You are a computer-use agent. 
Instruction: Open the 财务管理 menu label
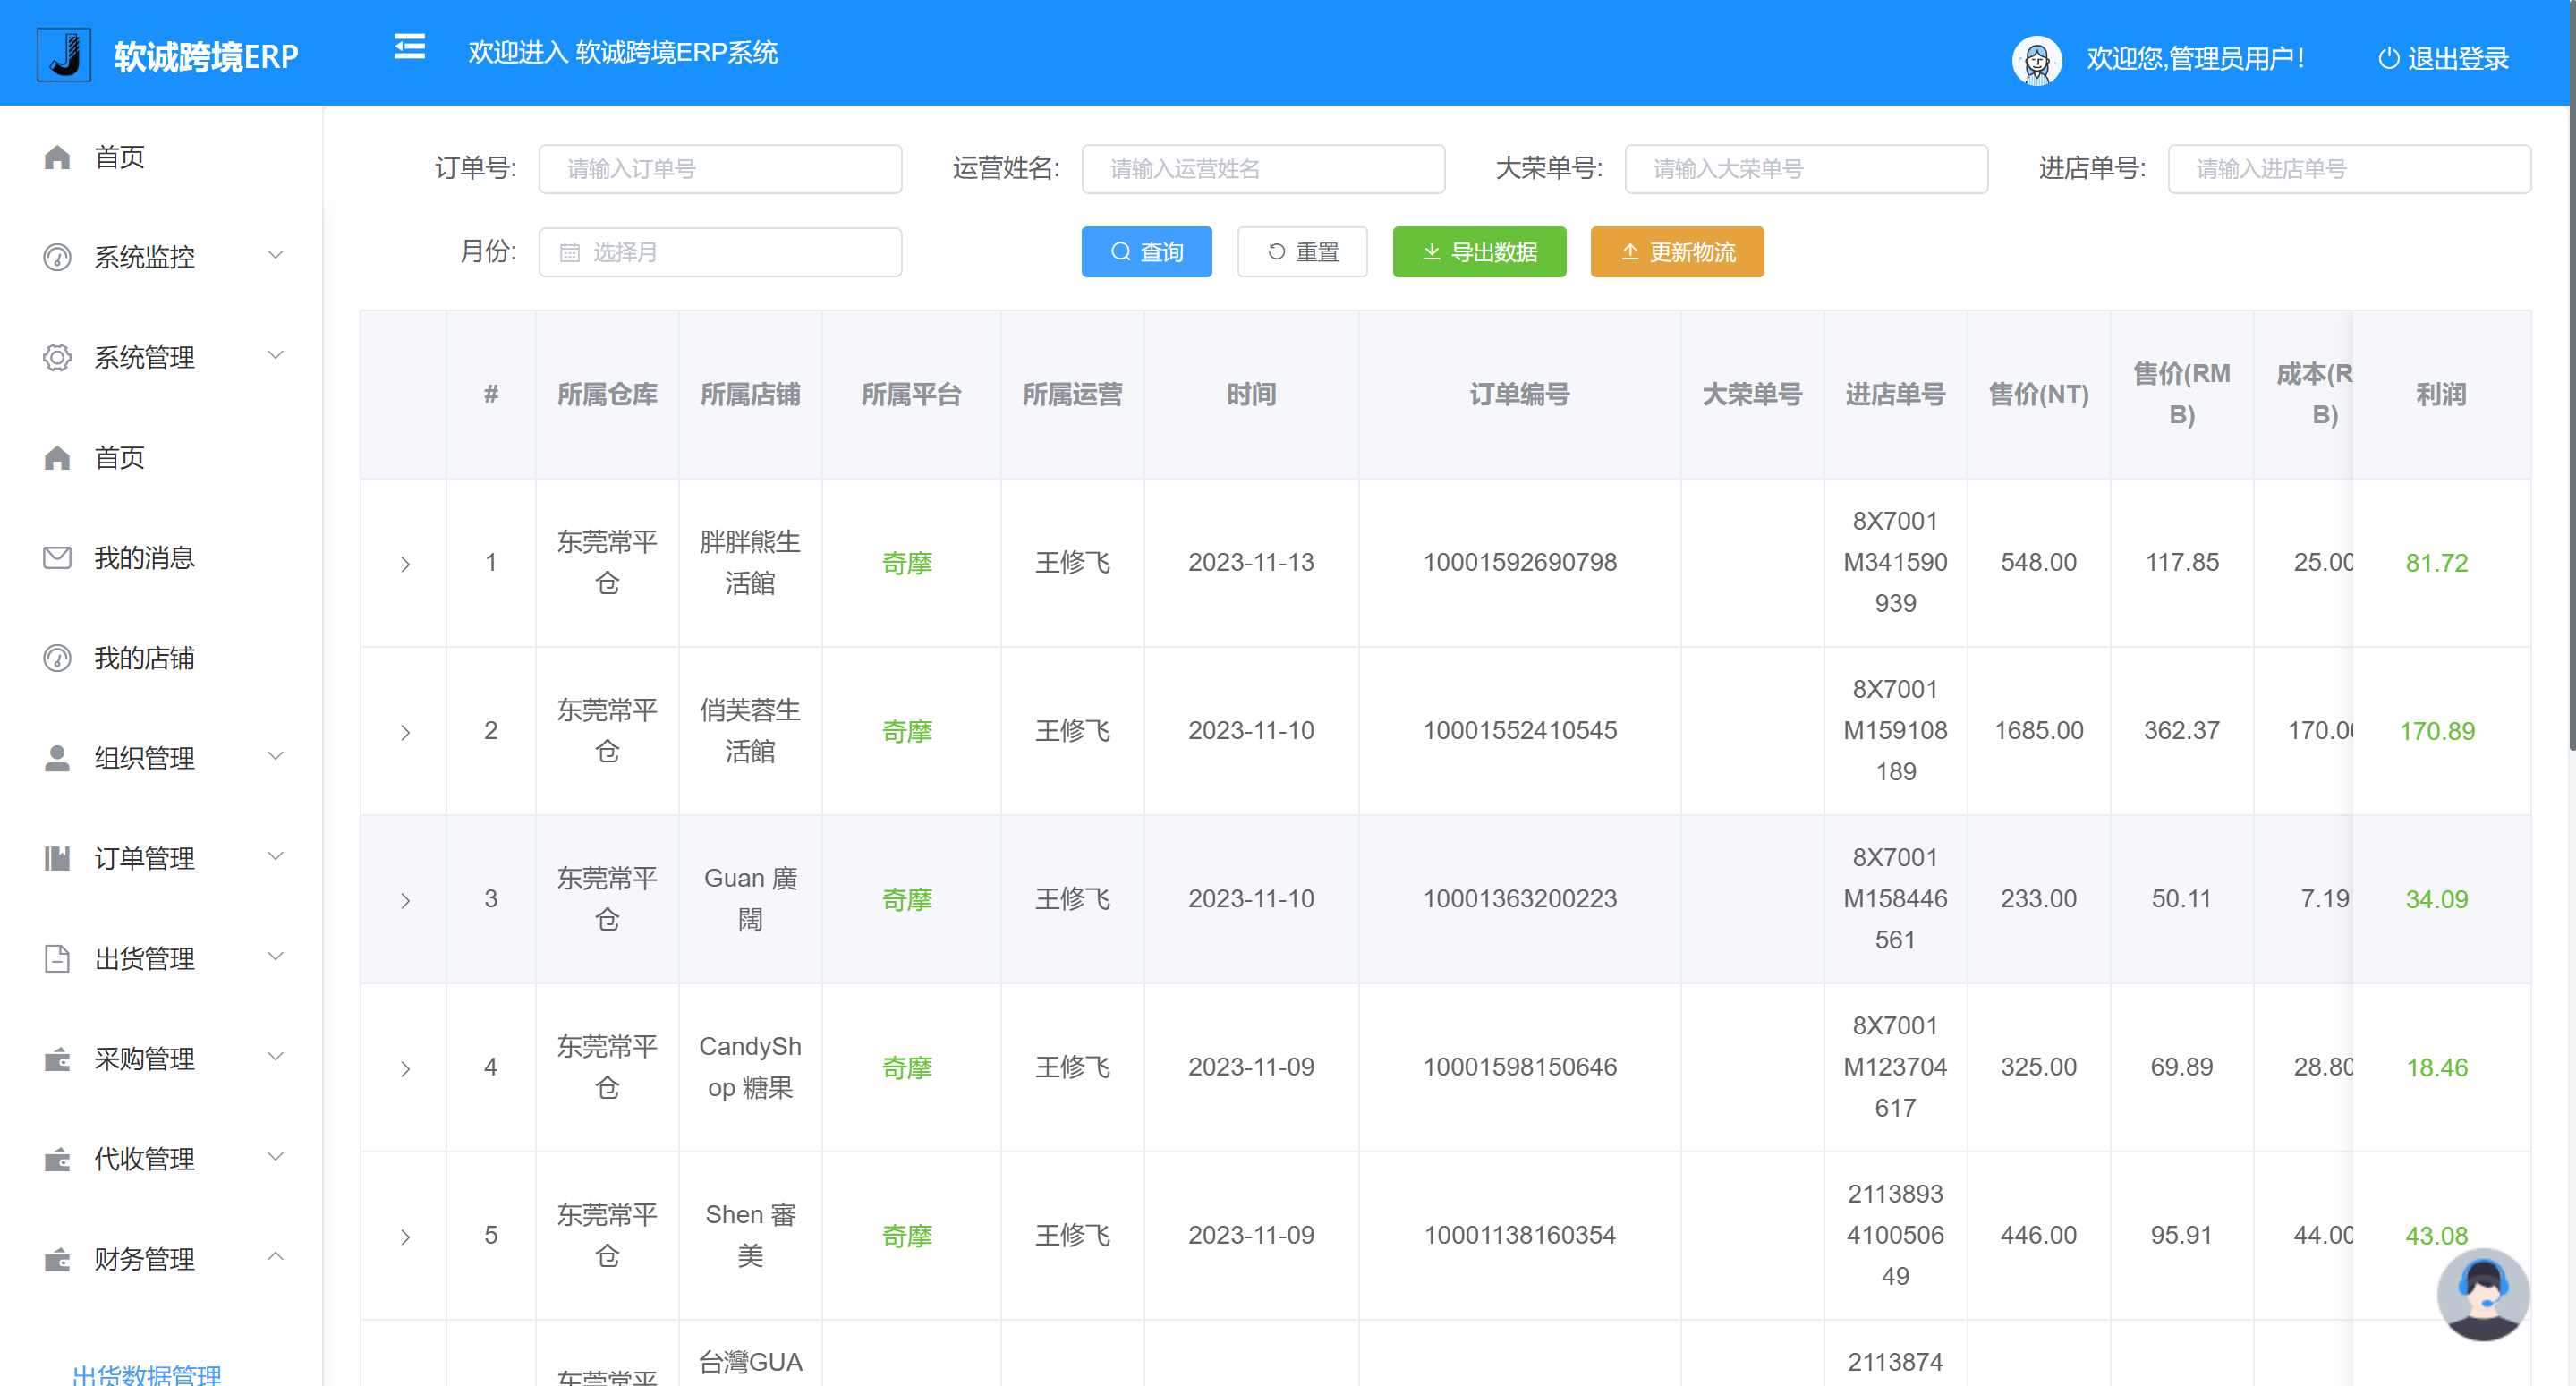point(145,1259)
